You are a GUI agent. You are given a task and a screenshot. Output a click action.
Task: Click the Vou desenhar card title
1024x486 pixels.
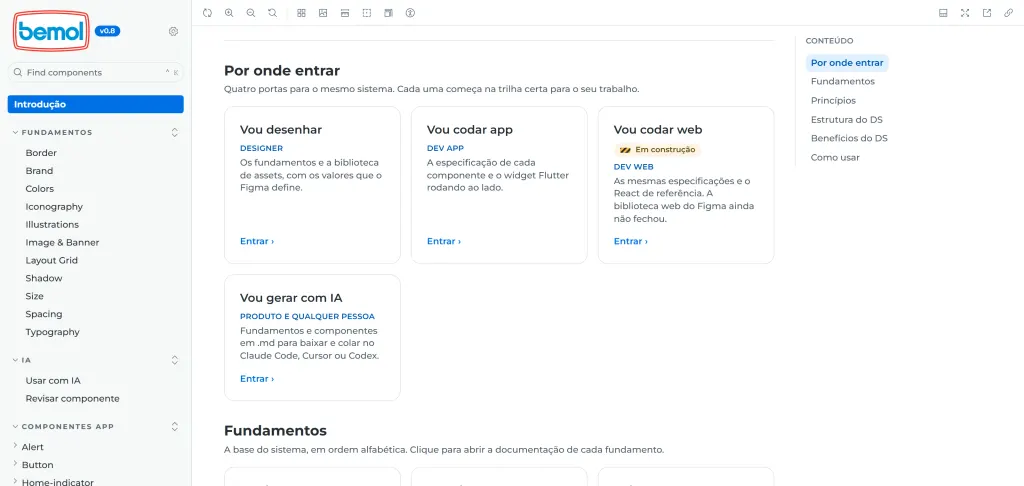click(x=281, y=130)
